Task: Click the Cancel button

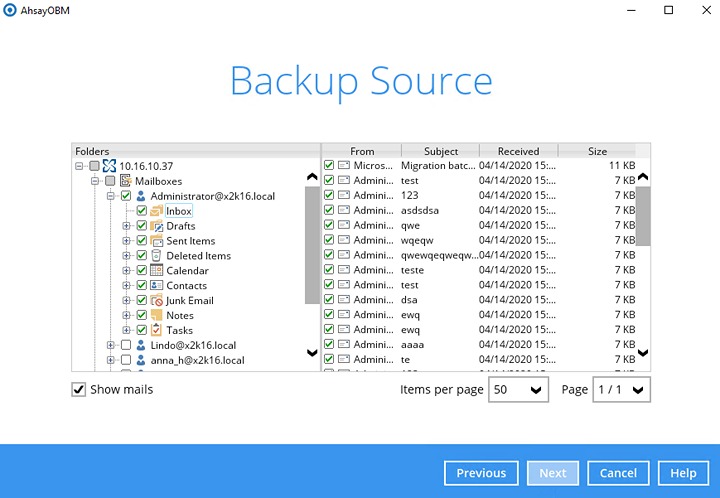Action: point(618,473)
